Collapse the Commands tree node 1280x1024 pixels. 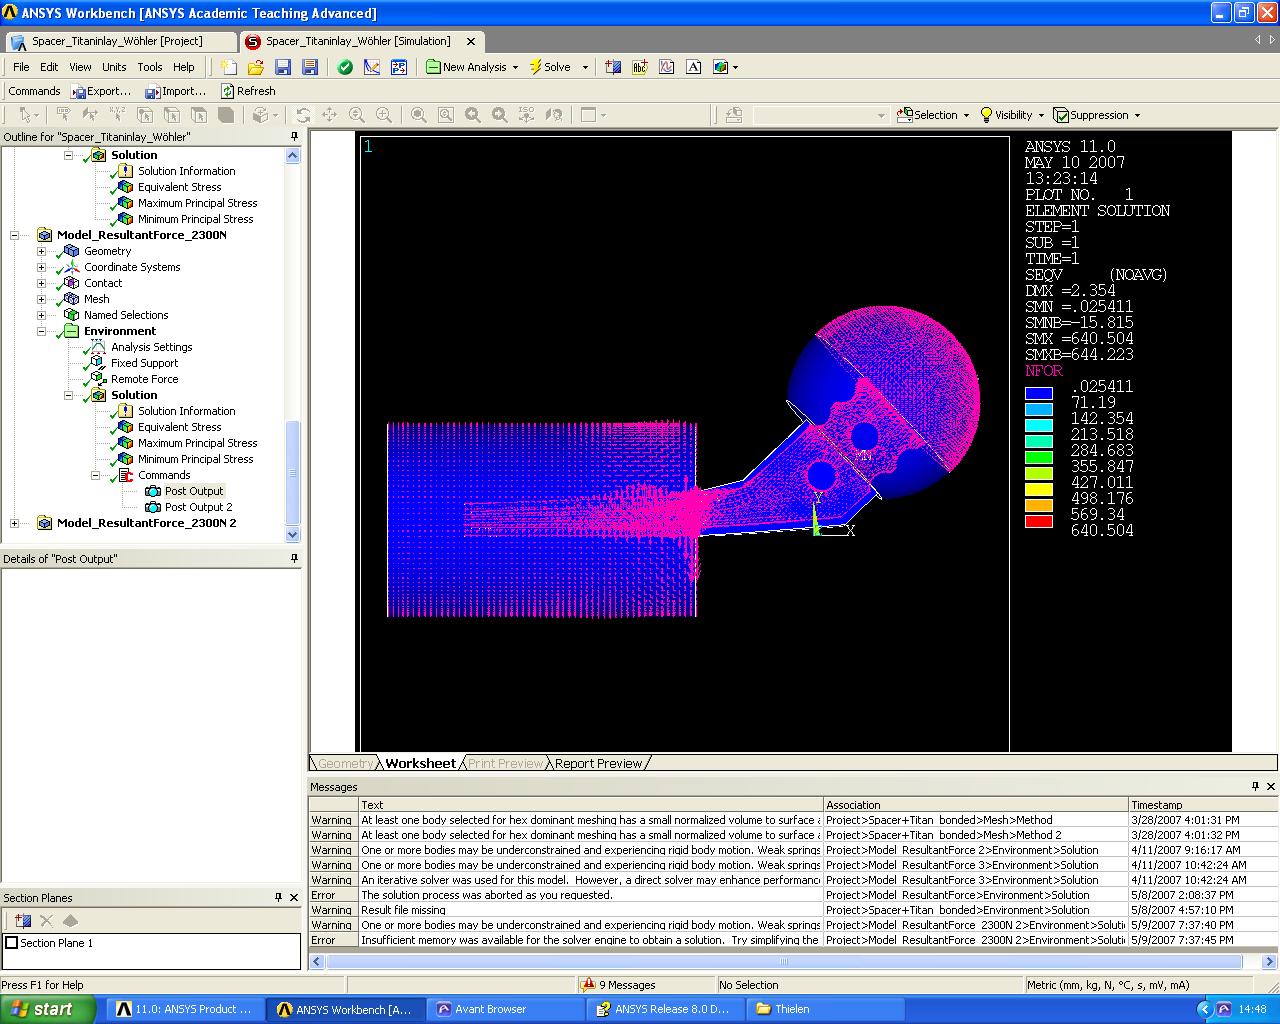coord(95,475)
